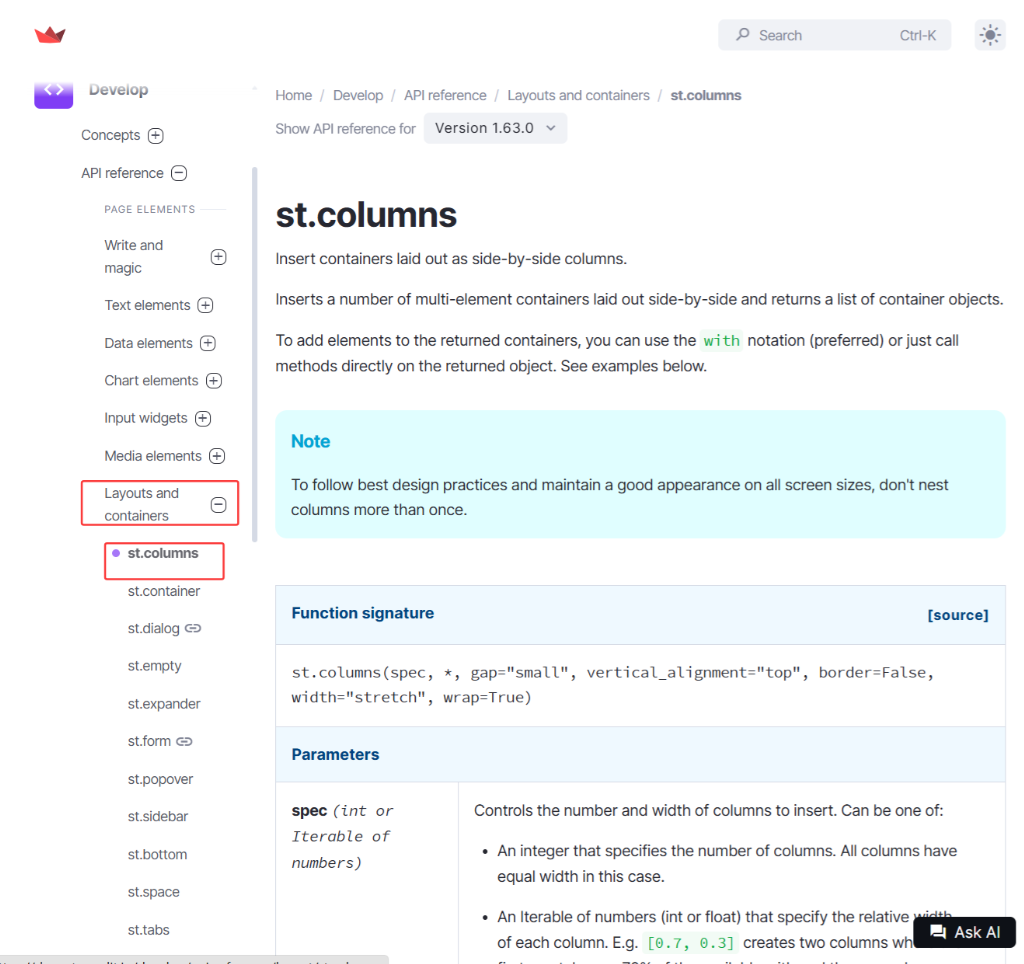Go to Layouts and containers breadcrumb
Image resolution: width=1024 pixels, height=964 pixels.
pyautogui.click(x=578, y=95)
